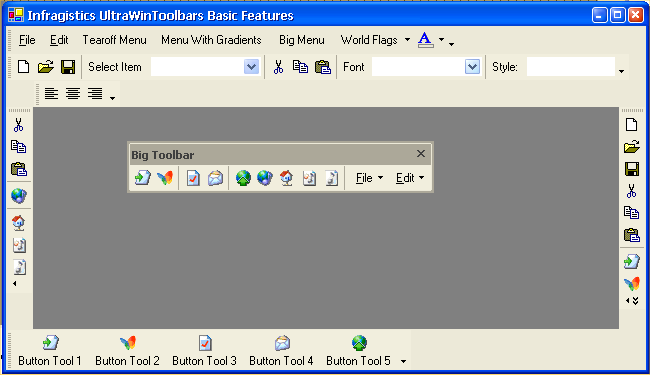
Task: Click plain globe icon in Big Toolbar
Action: coord(265,178)
